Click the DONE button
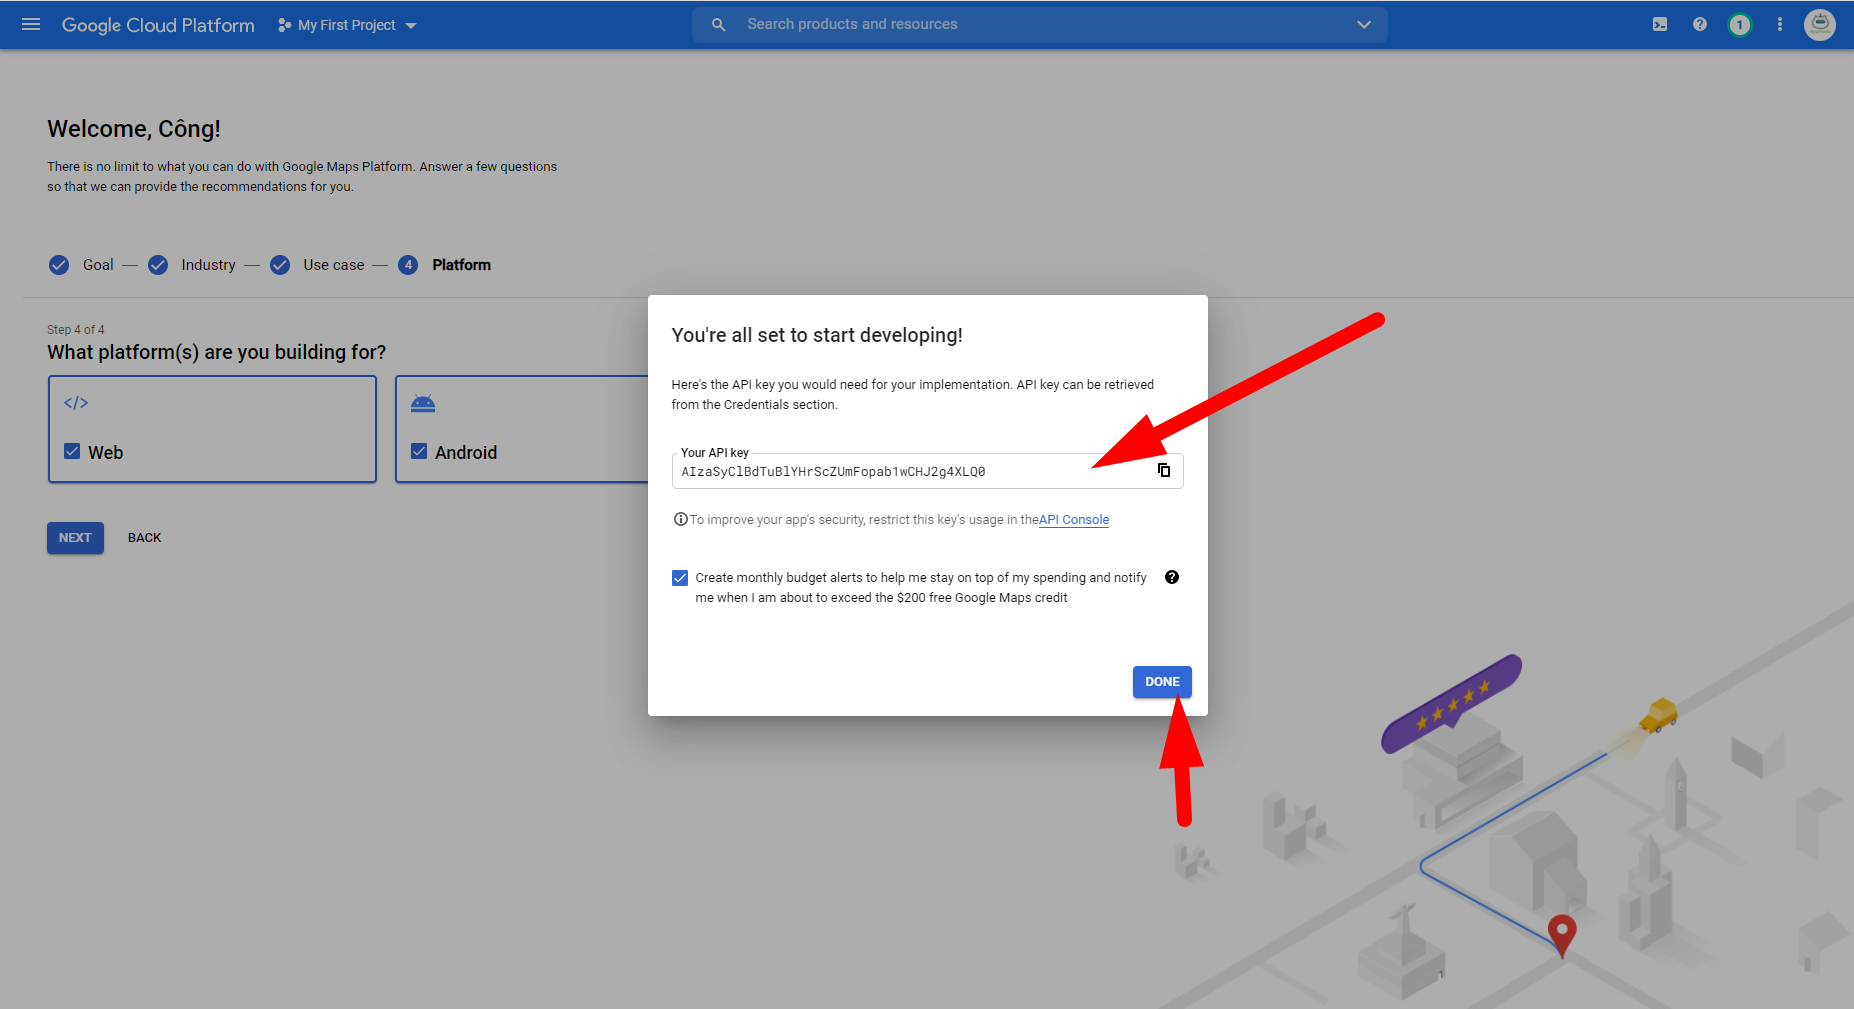The image size is (1854, 1009). pos(1162,682)
